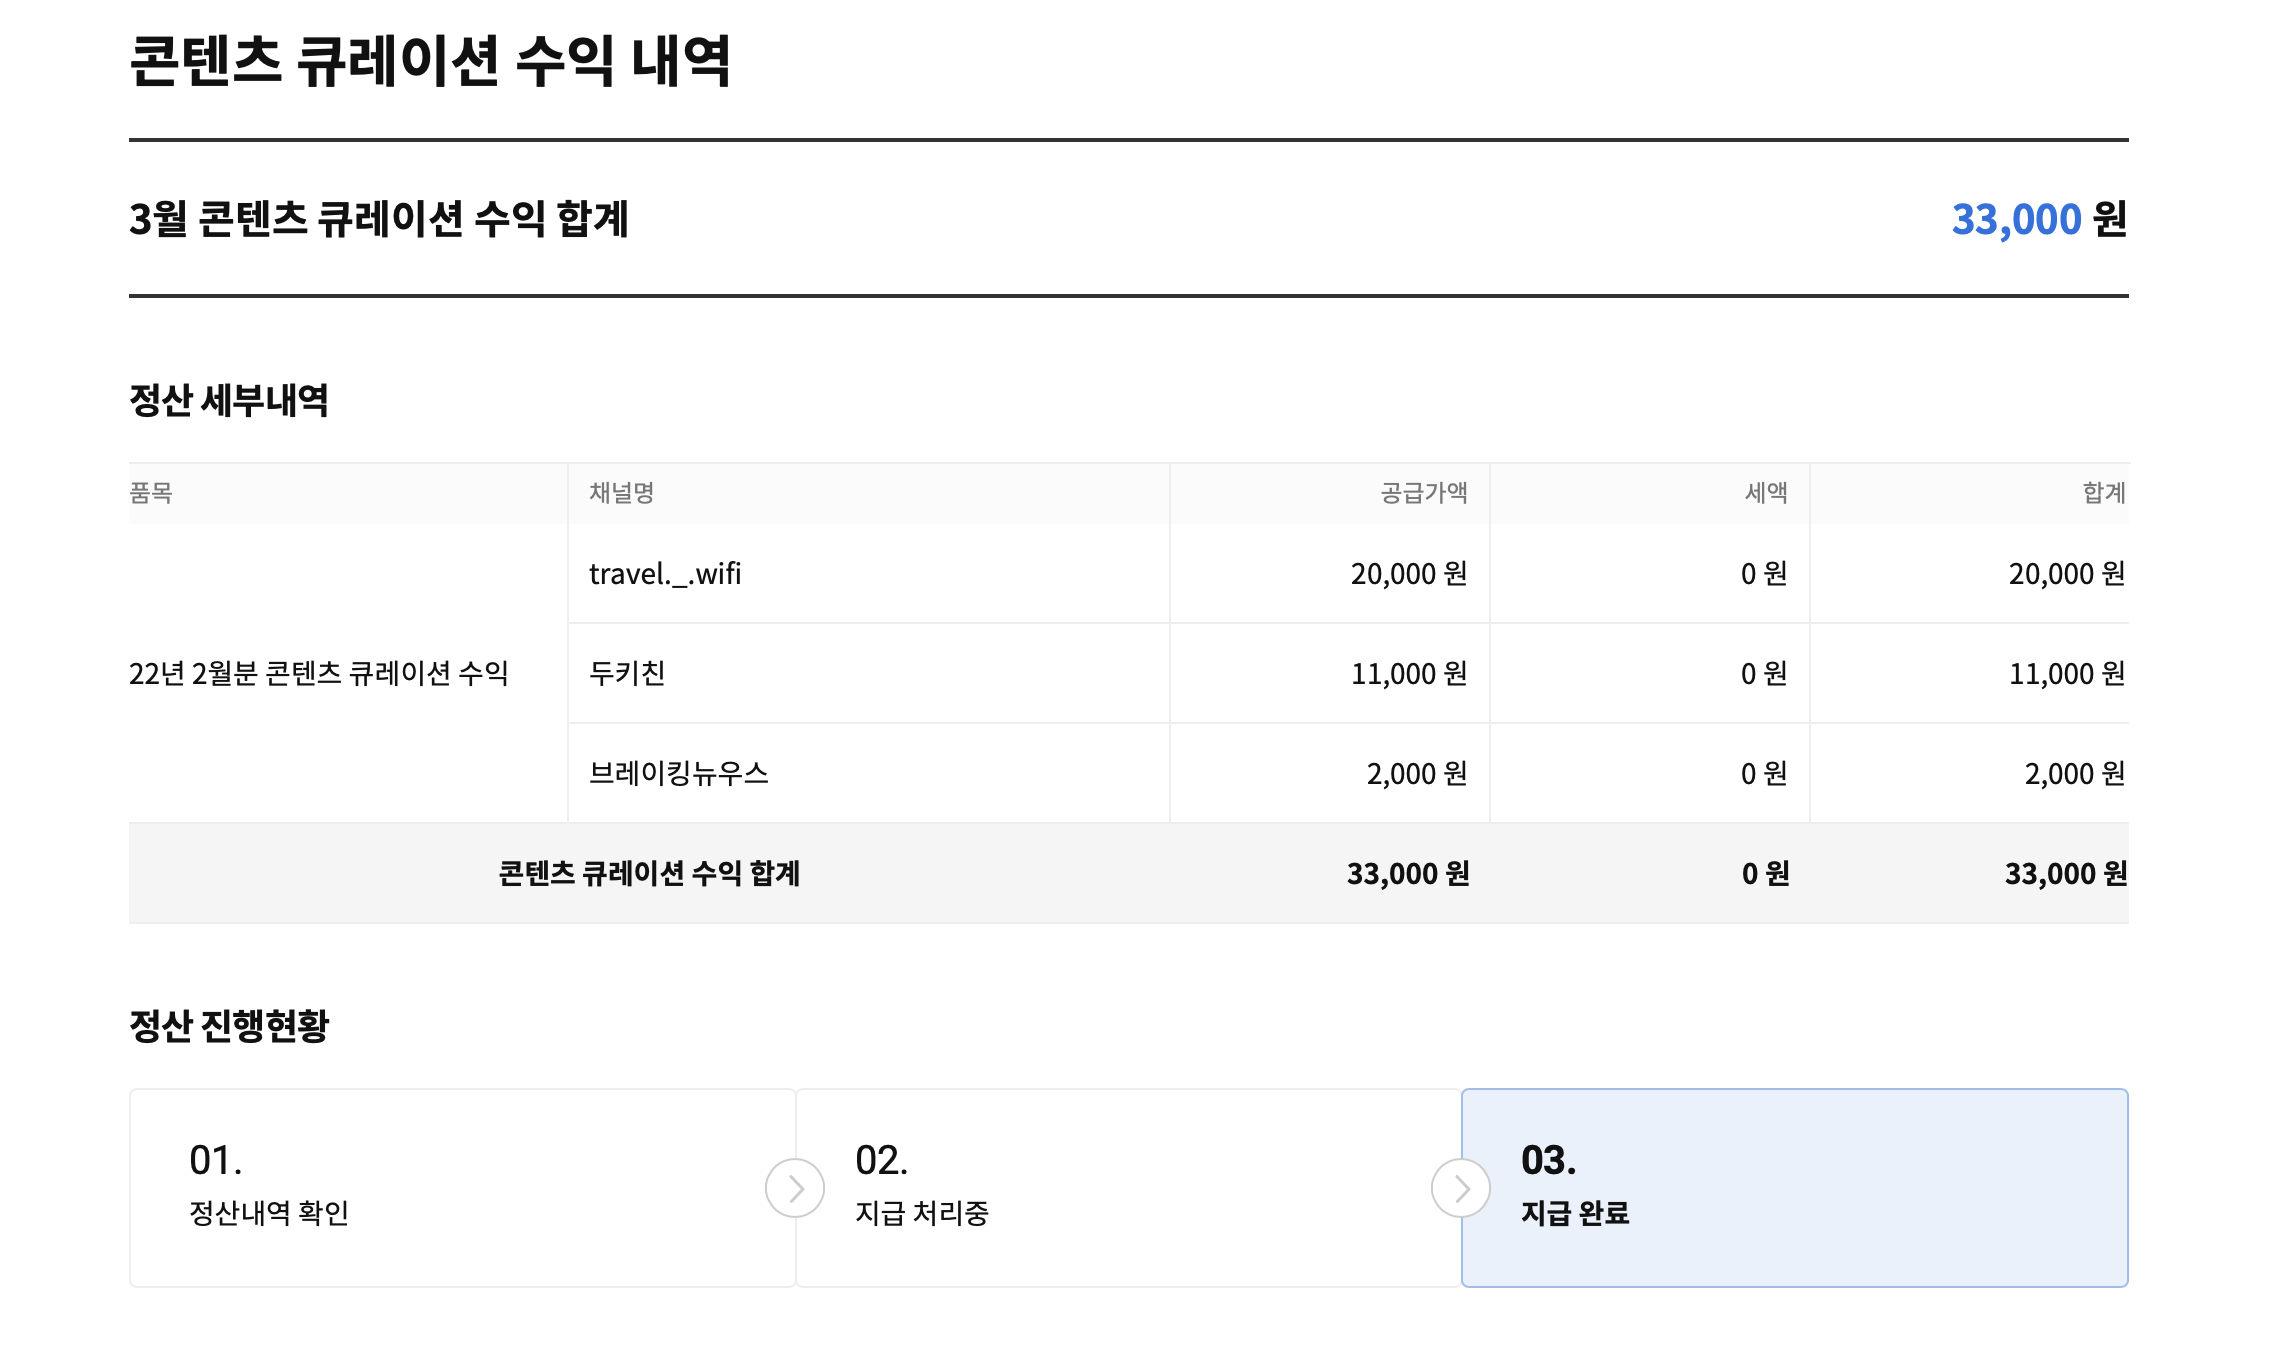Image resolution: width=2270 pixels, height=1350 pixels.
Task: Click the travel._.wifi channel name
Action: click(665, 574)
